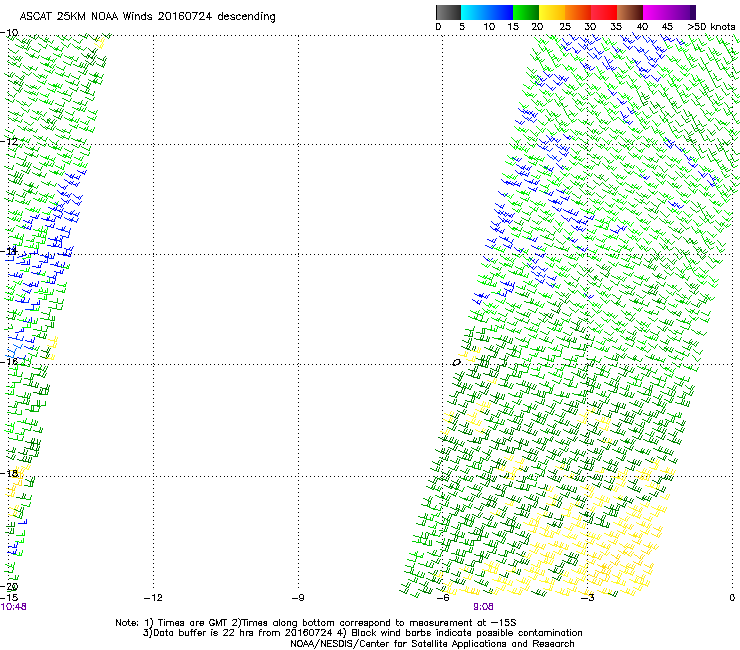
Task: Click the yellow 20–25 knots color segment
Action: click(x=552, y=12)
